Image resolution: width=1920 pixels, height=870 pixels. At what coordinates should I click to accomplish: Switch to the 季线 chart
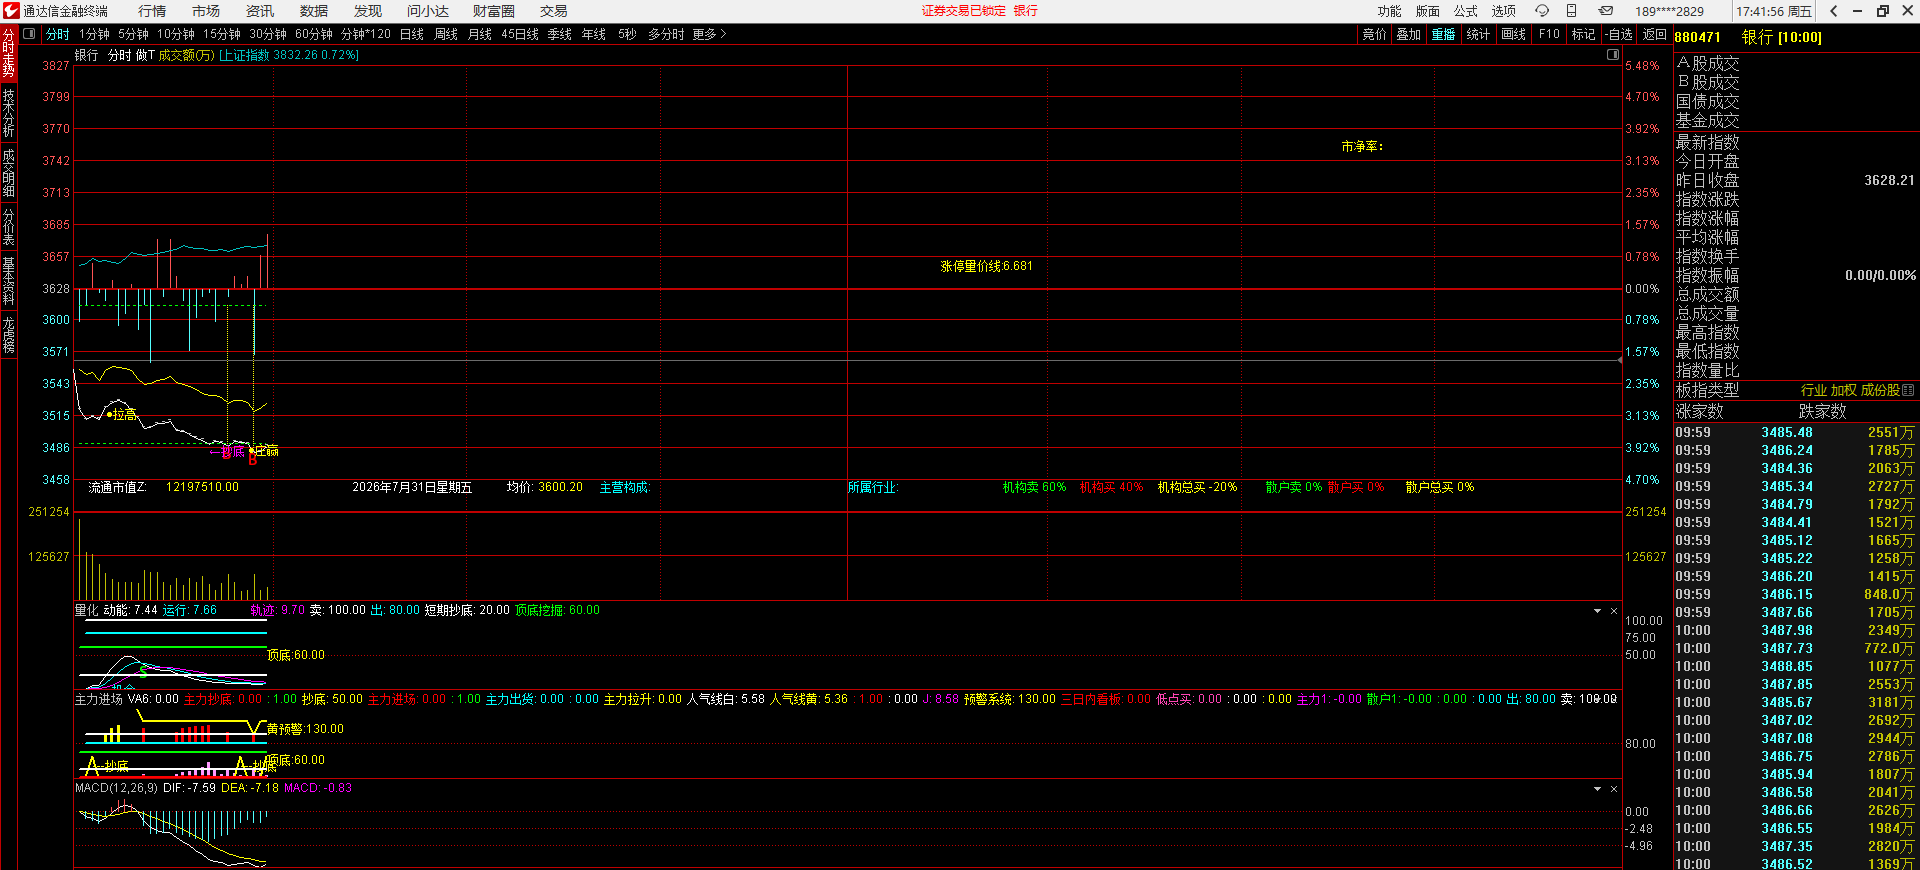tap(560, 34)
